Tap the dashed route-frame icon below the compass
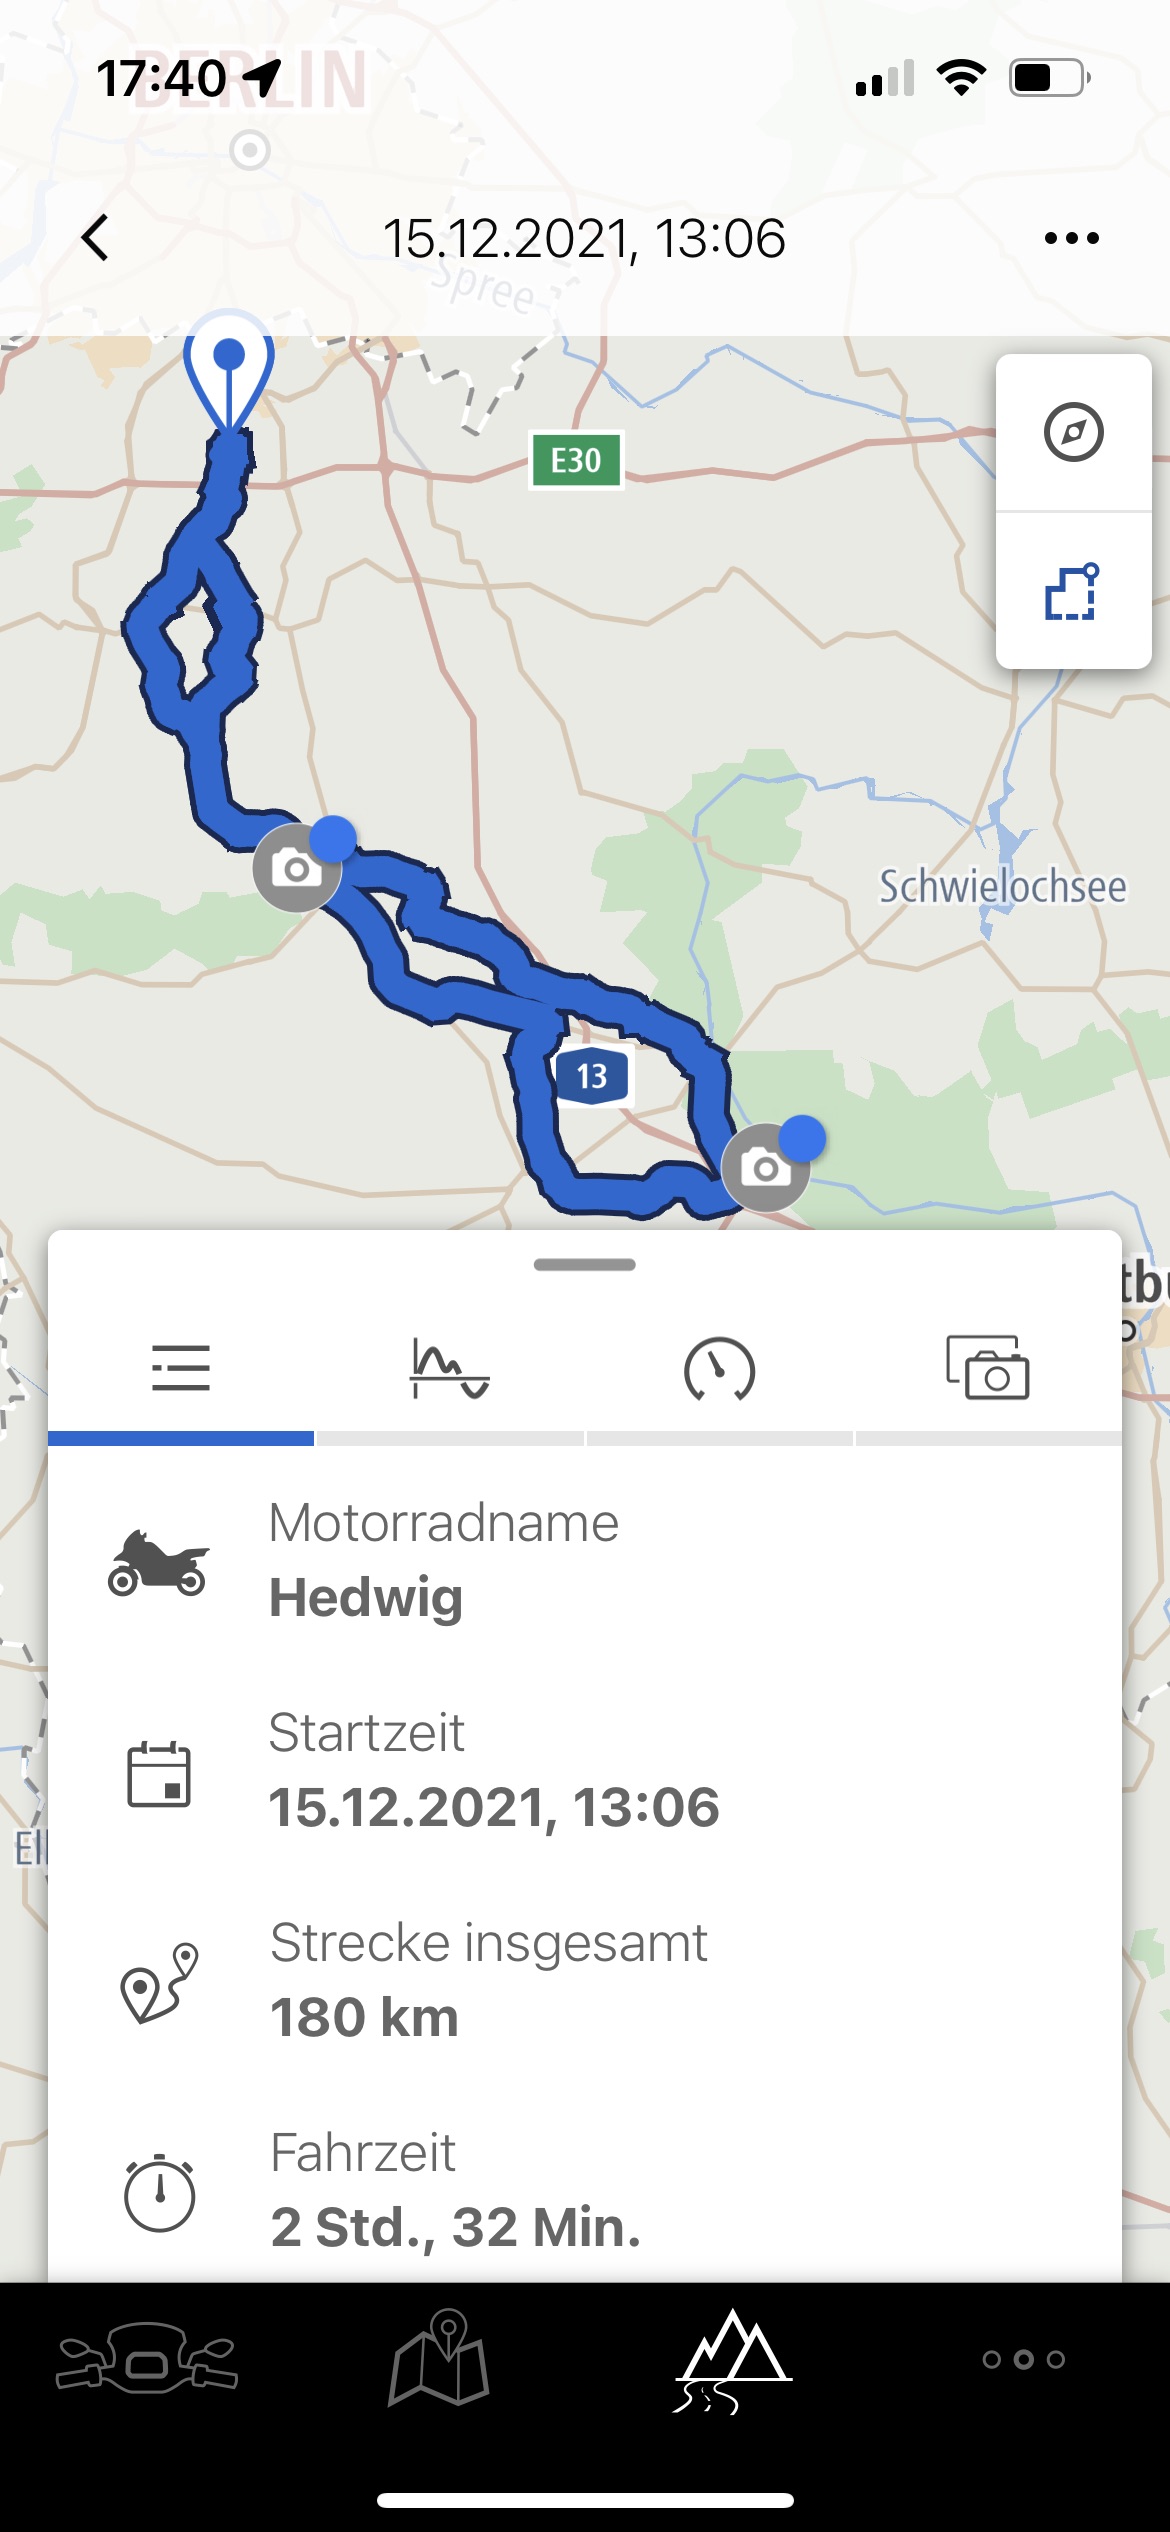Screen dimensions: 1170x2532 coord(1073,591)
